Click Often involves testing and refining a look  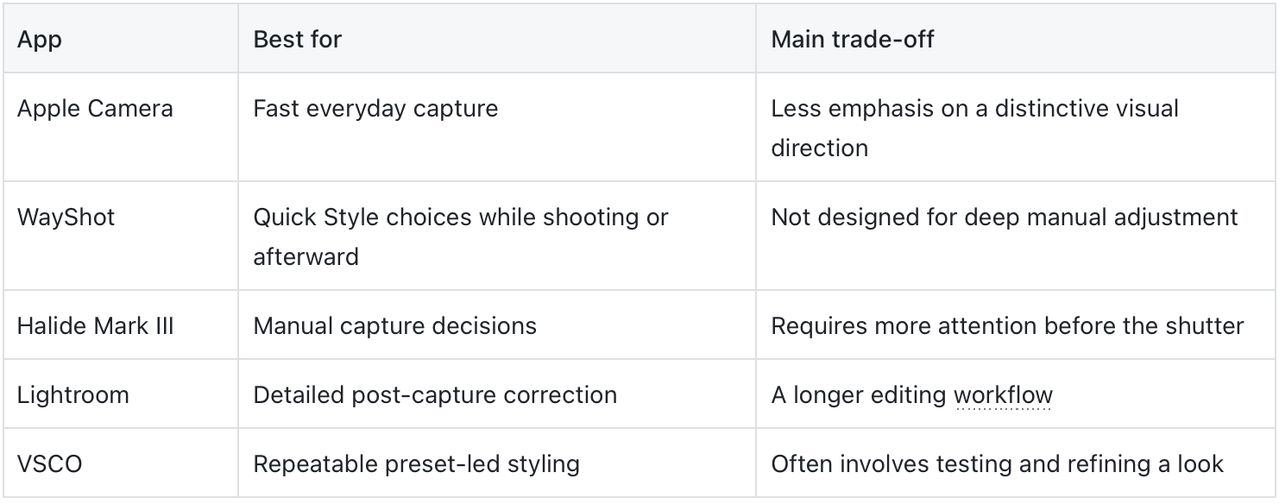(997, 463)
